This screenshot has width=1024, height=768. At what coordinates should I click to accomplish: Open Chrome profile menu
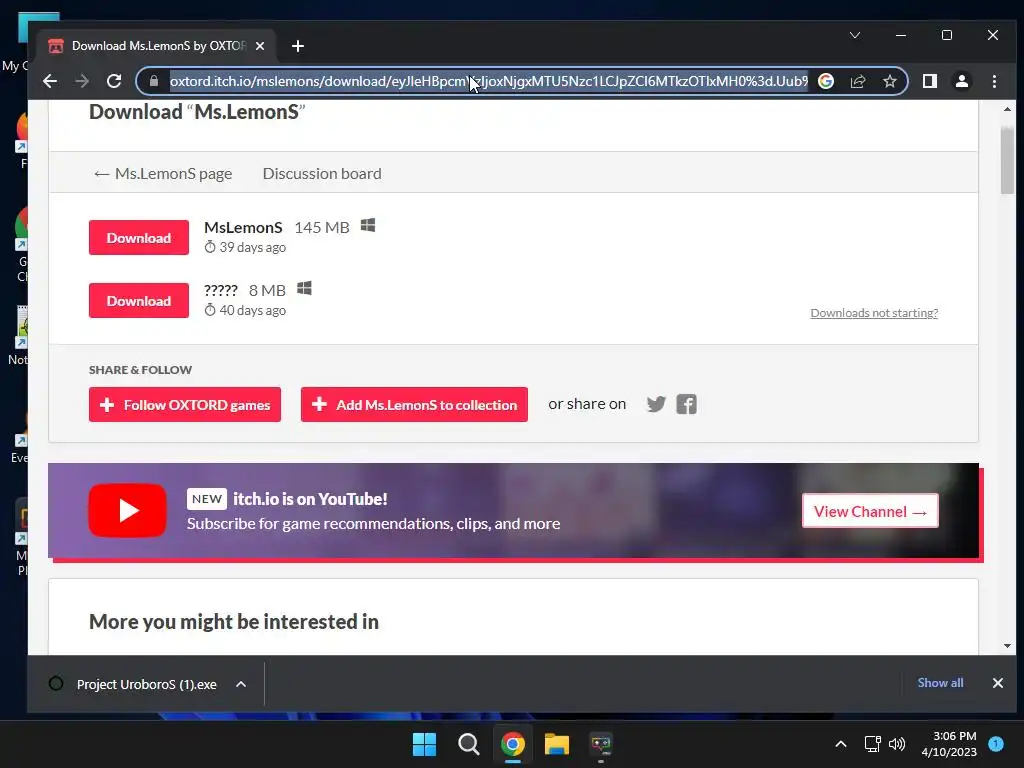[x=961, y=81]
